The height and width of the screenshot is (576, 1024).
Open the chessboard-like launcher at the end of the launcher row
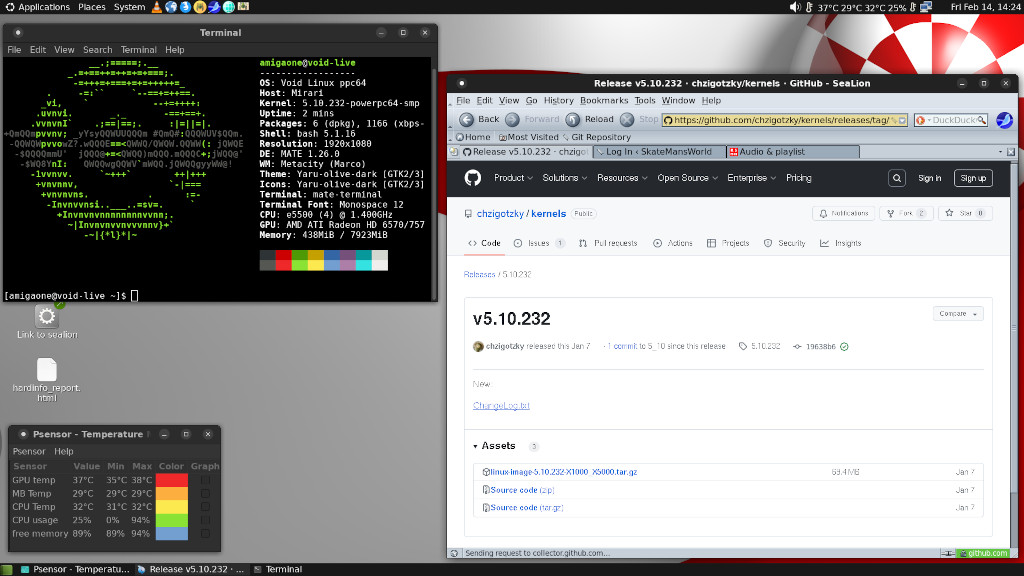point(243,7)
